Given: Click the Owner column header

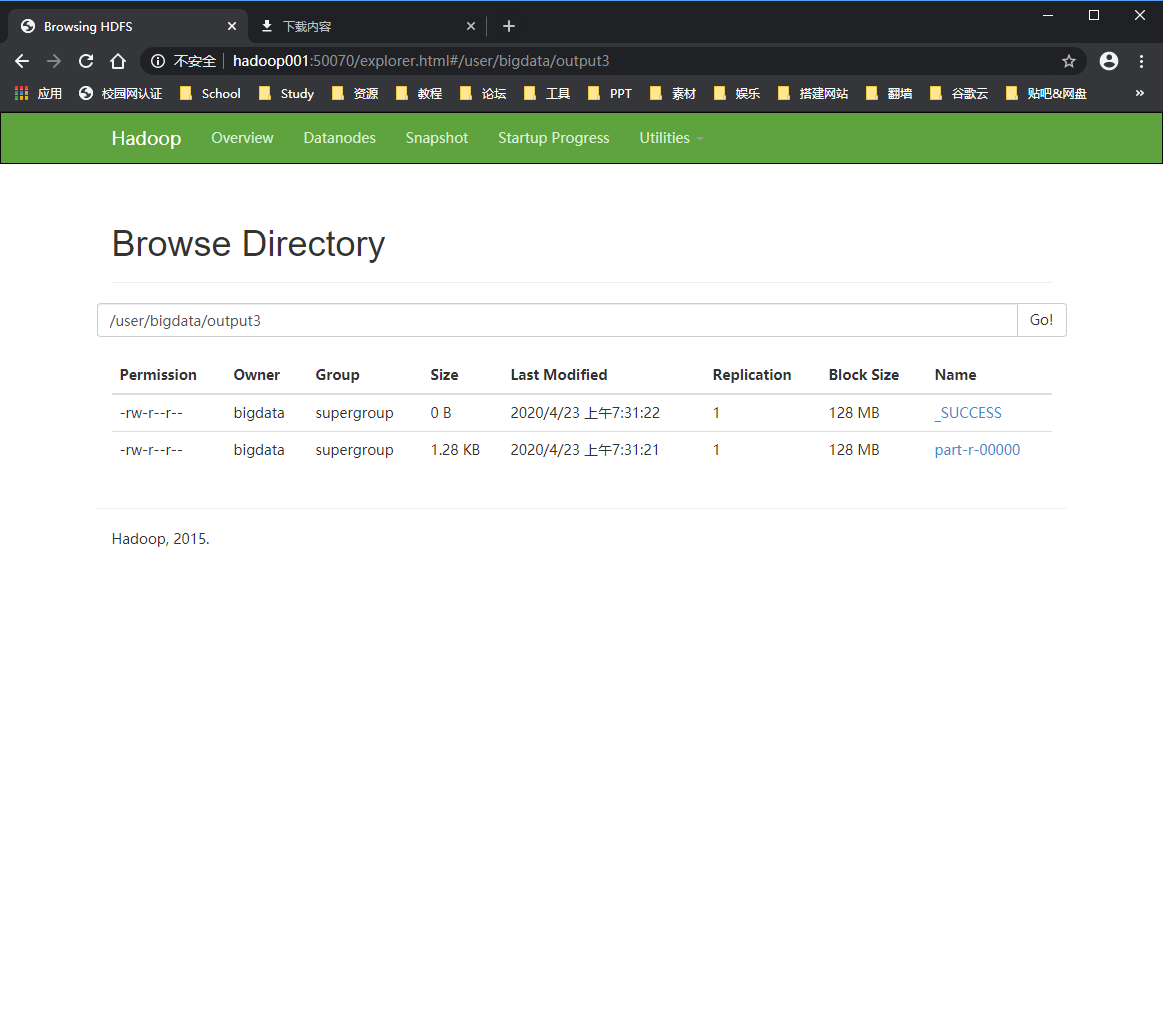Looking at the screenshot, I should [257, 375].
